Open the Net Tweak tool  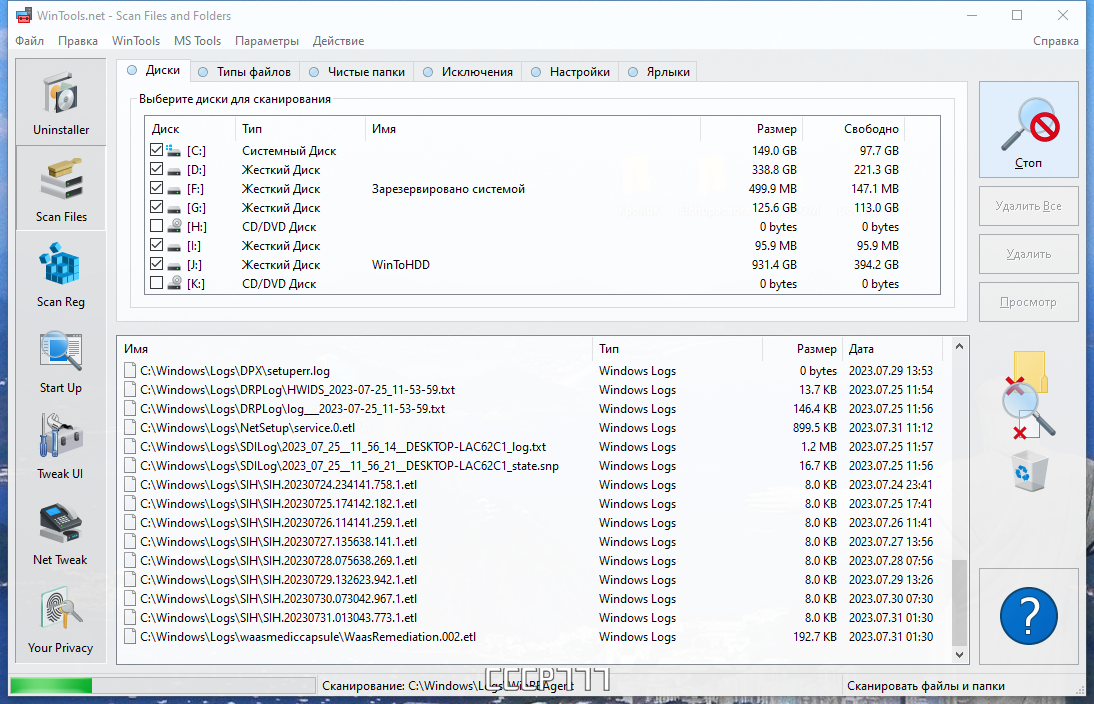coord(61,532)
